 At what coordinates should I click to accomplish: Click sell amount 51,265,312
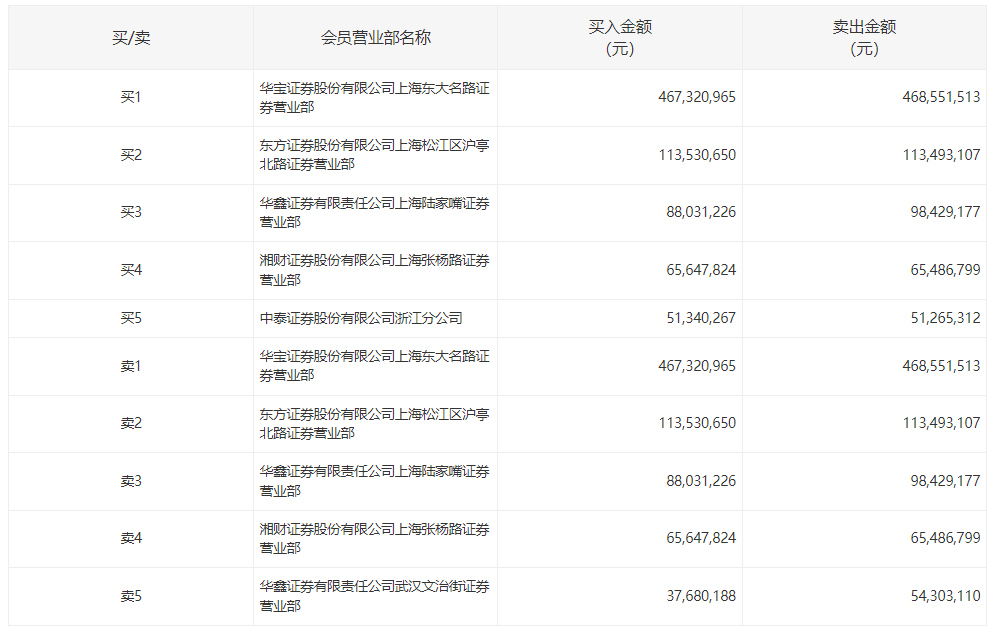coord(941,319)
